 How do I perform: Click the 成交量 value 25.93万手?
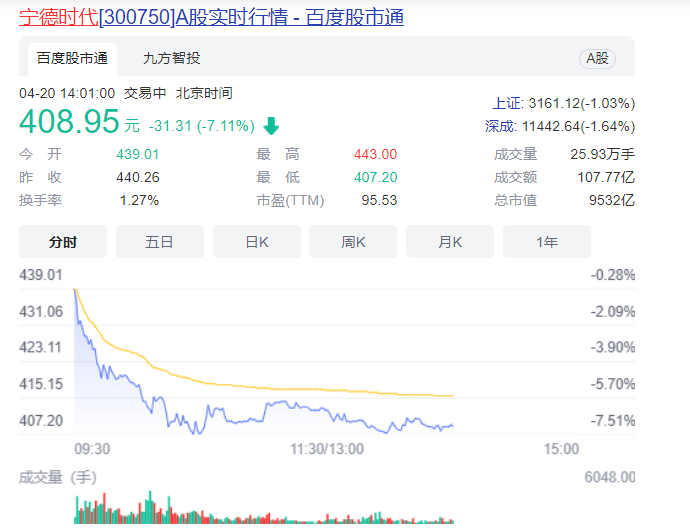click(x=602, y=154)
